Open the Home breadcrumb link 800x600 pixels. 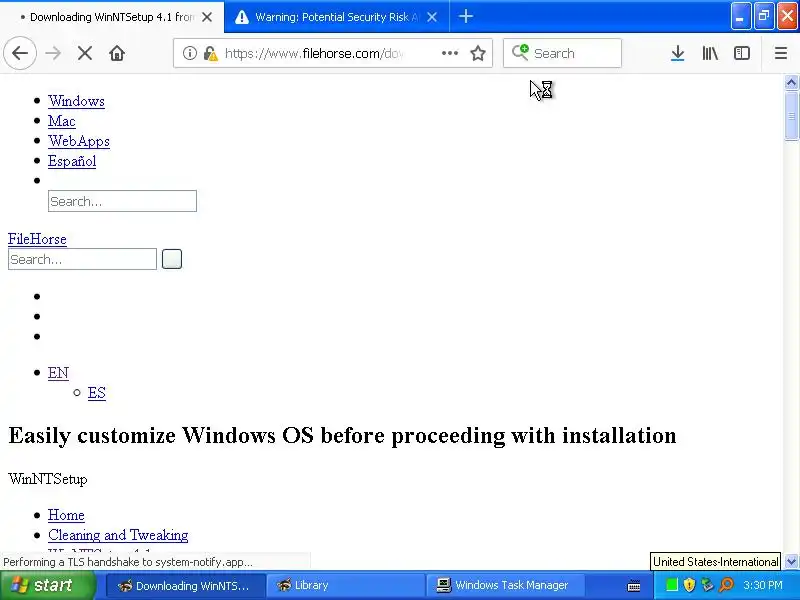coord(66,515)
